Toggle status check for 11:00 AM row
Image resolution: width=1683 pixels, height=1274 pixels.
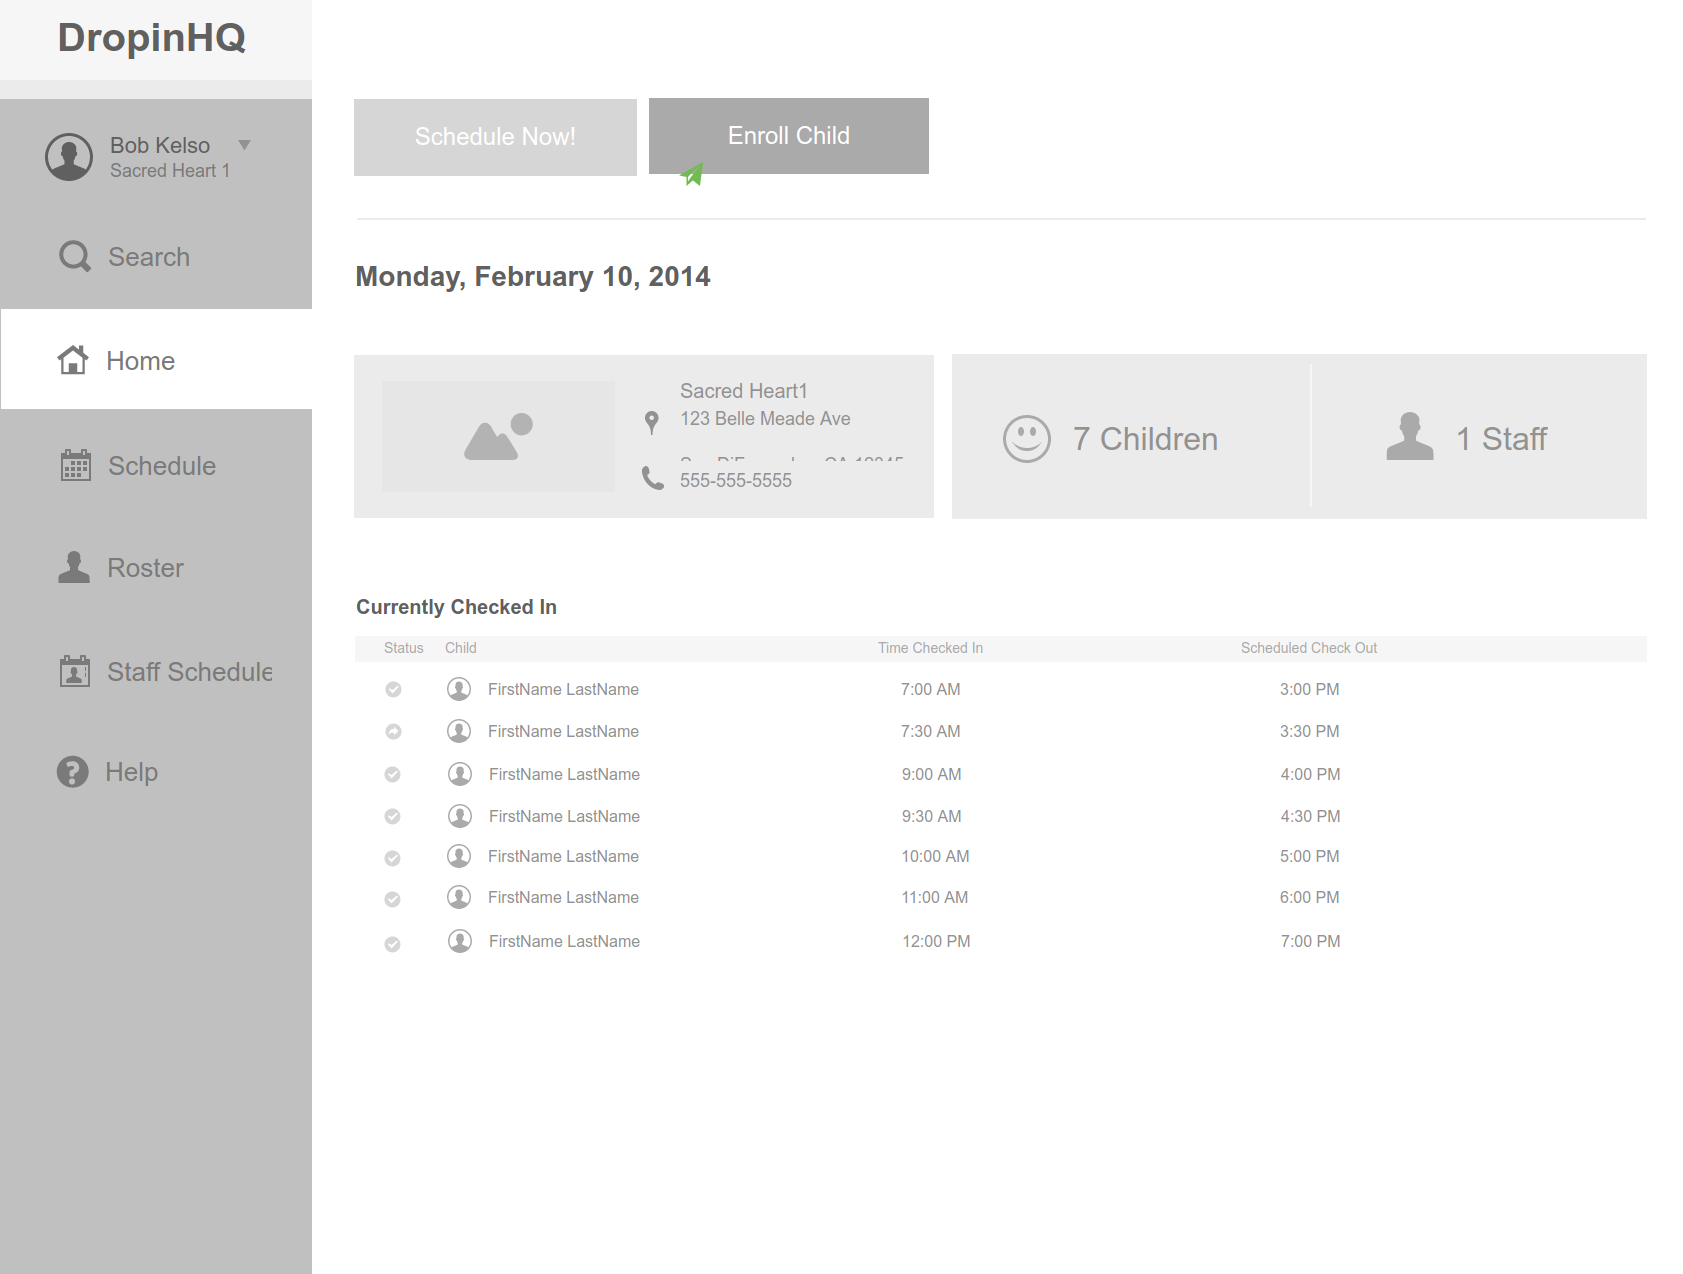coord(393,899)
